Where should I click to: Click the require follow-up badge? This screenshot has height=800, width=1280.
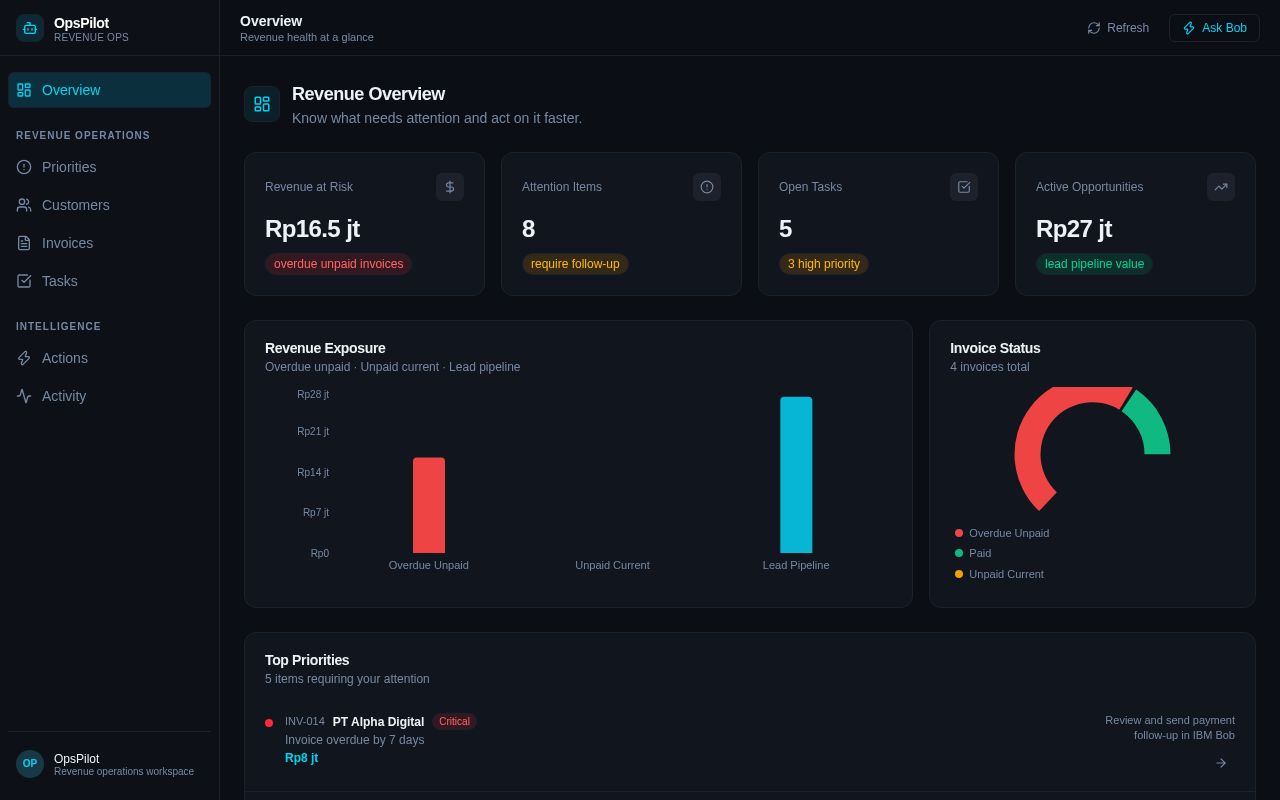575,264
